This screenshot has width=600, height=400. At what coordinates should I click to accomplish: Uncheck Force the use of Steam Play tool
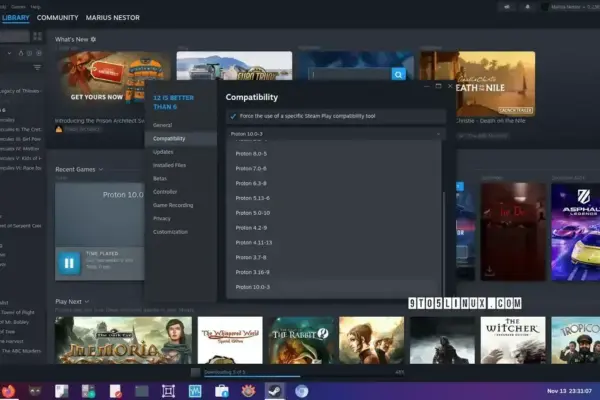tap(233, 116)
